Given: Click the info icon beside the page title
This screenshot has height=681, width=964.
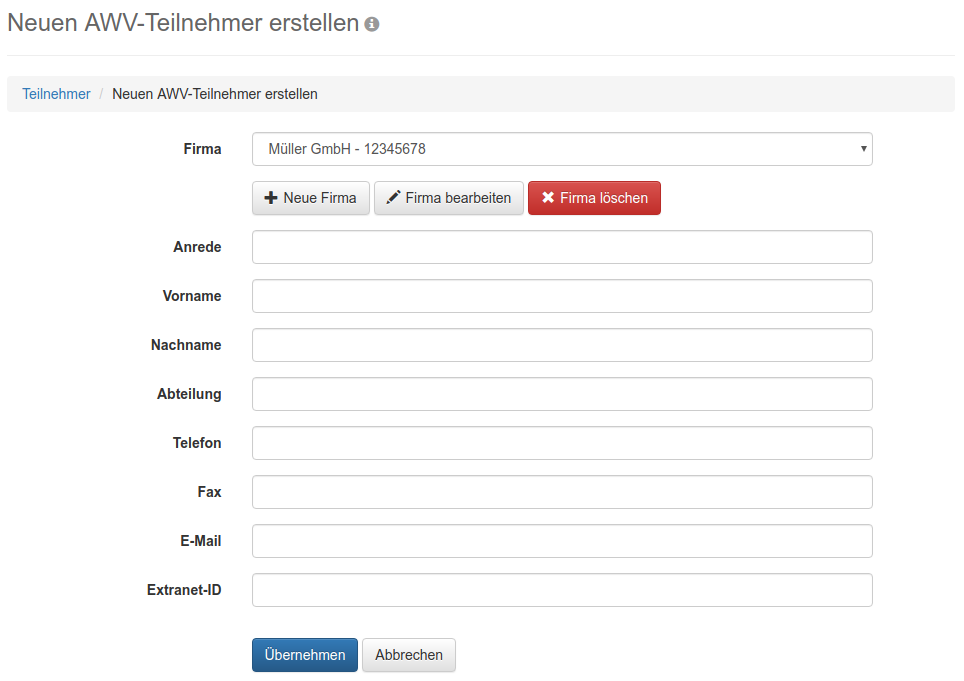Looking at the screenshot, I should (371, 24).
